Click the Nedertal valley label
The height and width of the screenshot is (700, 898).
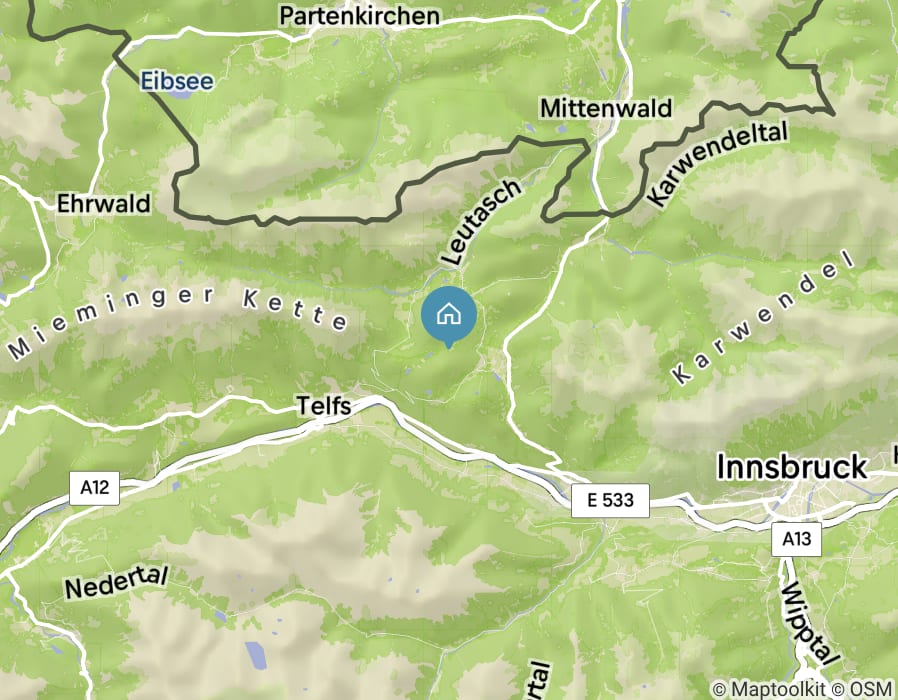[x=116, y=581]
